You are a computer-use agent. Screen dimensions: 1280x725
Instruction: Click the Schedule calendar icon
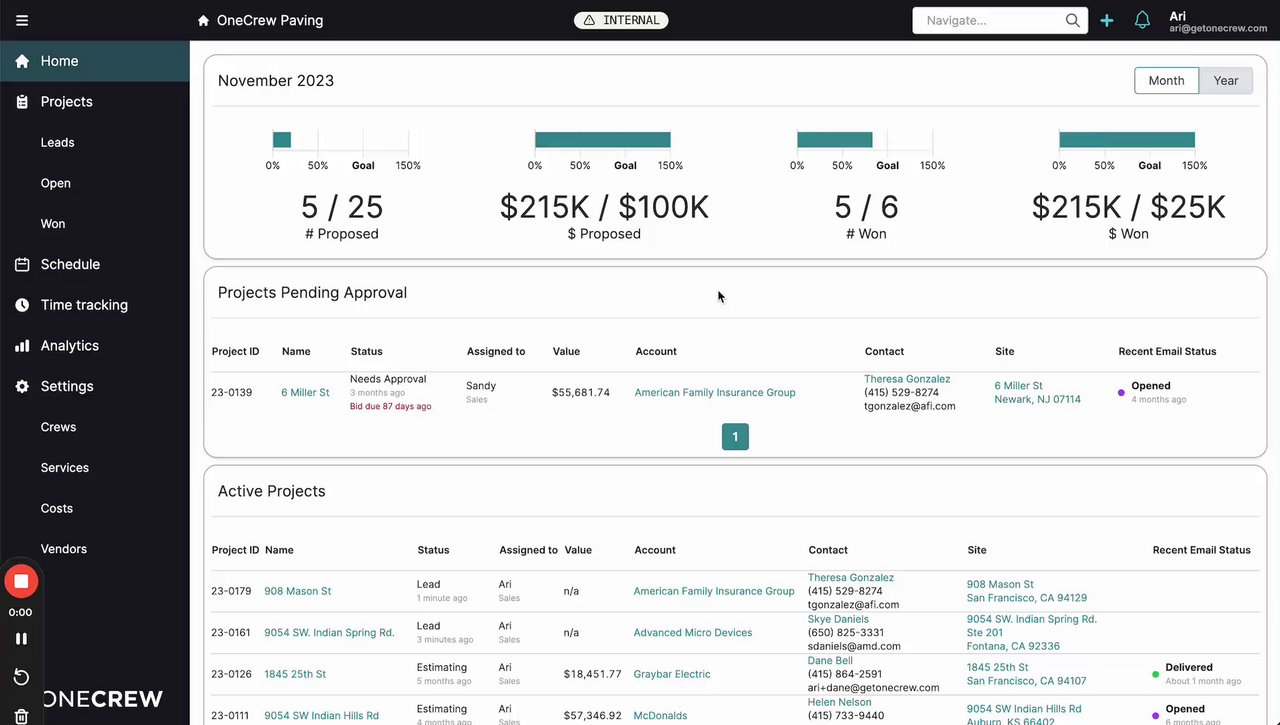[22, 264]
